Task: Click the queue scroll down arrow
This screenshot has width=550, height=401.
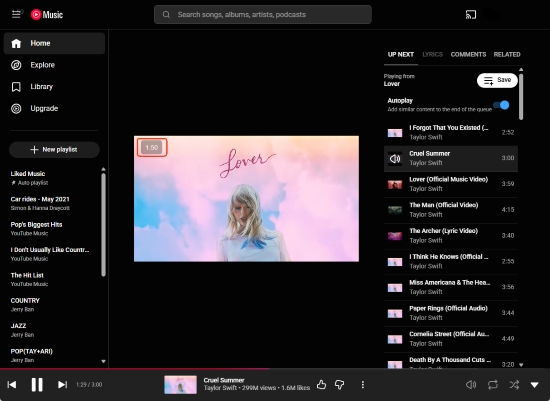Action: [x=521, y=365]
